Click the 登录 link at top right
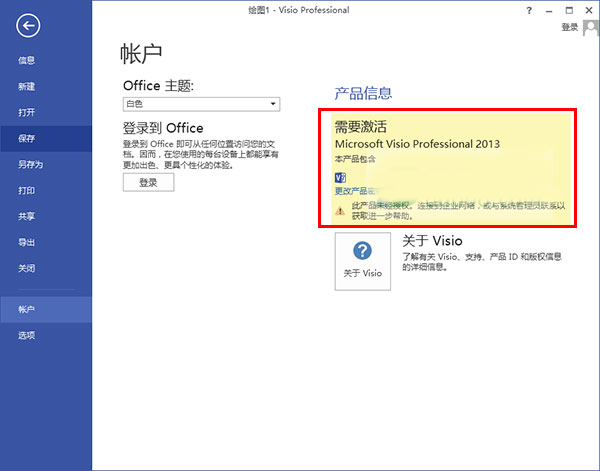600x471 pixels. (569, 27)
